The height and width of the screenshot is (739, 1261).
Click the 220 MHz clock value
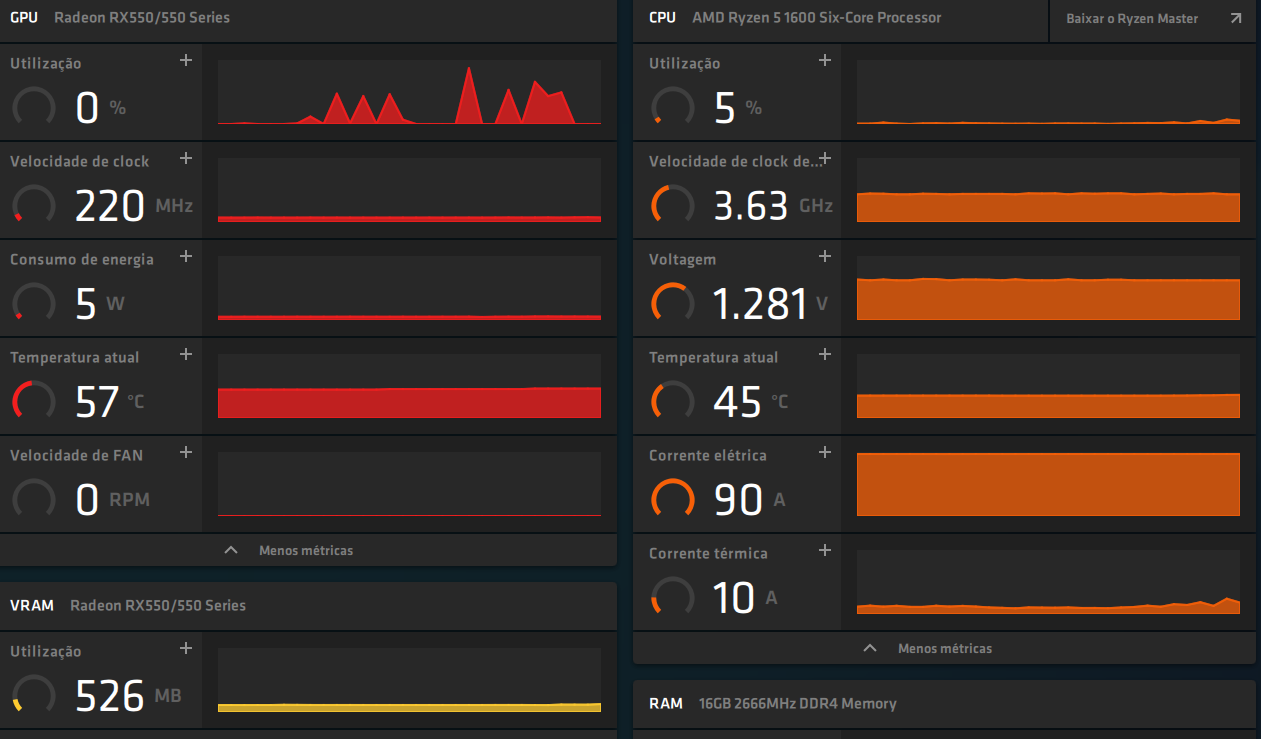click(x=134, y=206)
